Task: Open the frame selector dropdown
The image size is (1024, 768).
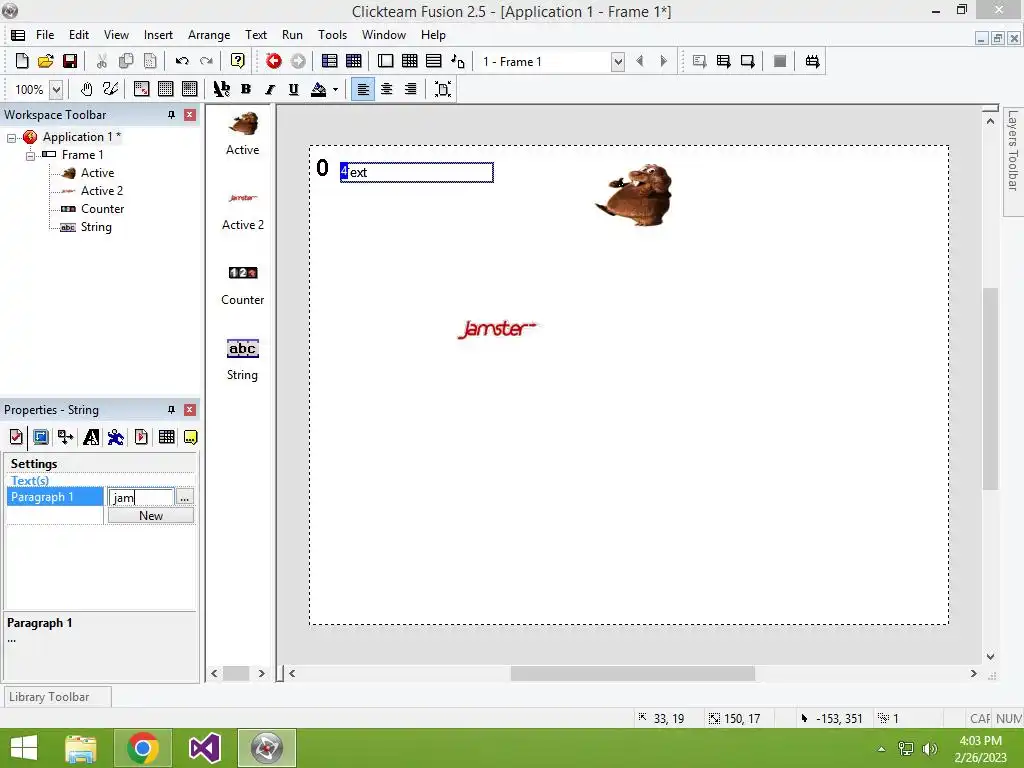Action: coord(617,62)
